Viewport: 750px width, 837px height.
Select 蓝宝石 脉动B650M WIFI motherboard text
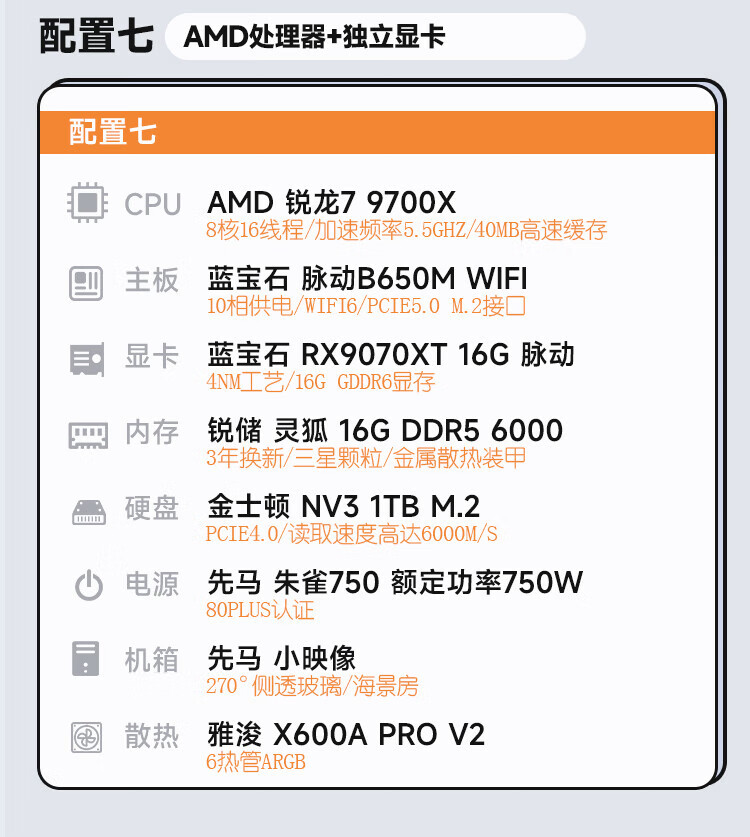click(367, 278)
